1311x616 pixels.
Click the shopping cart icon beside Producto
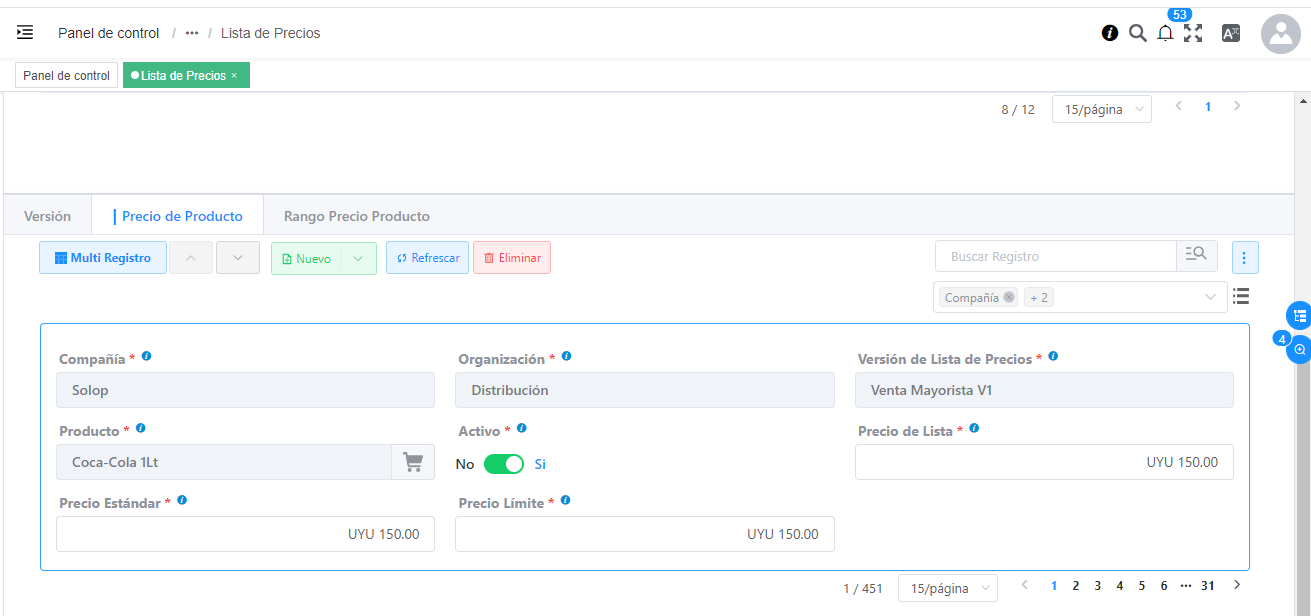tap(412, 462)
